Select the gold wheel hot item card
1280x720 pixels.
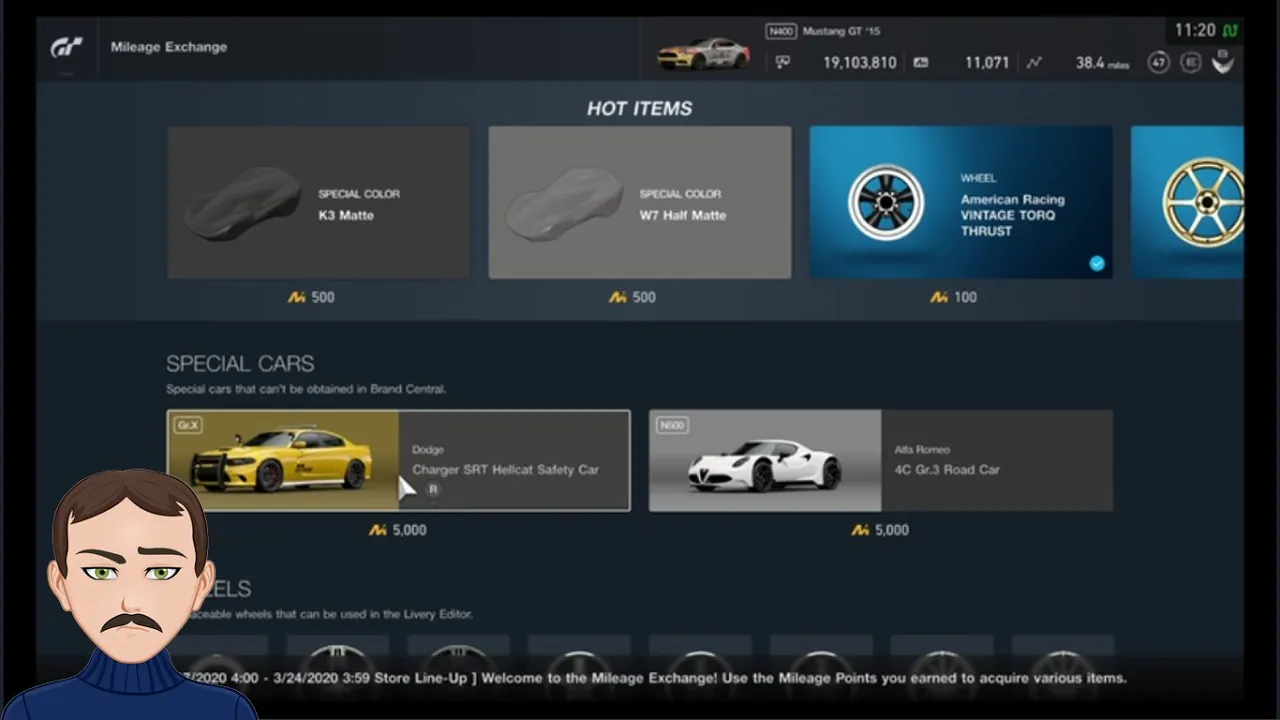(x=1187, y=202)
